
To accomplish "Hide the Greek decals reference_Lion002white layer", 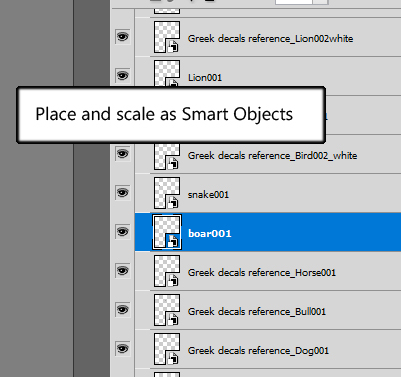I will 122,36.
